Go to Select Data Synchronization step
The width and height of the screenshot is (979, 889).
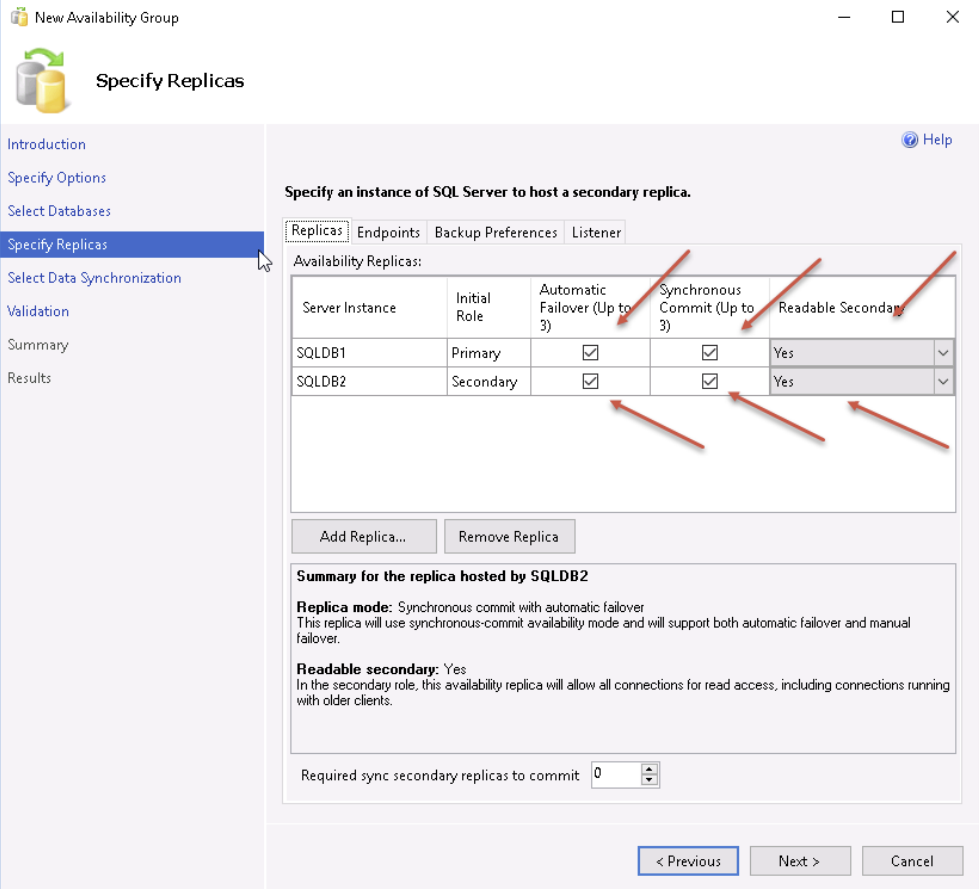pyautogui.click(x=94, y=278)
